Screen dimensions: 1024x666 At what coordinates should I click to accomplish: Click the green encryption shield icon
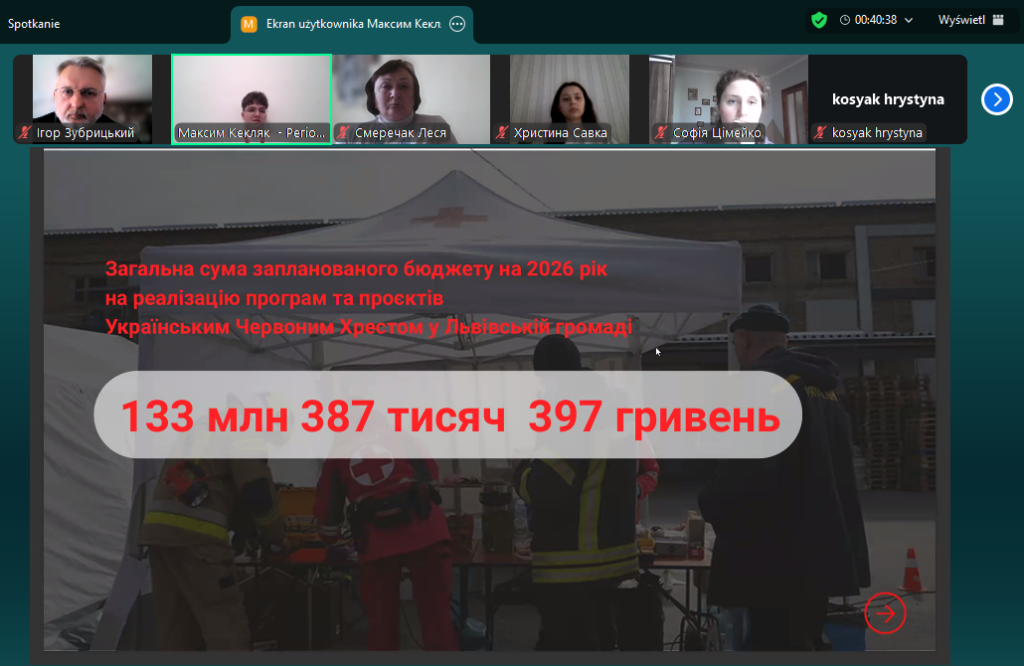819,20
